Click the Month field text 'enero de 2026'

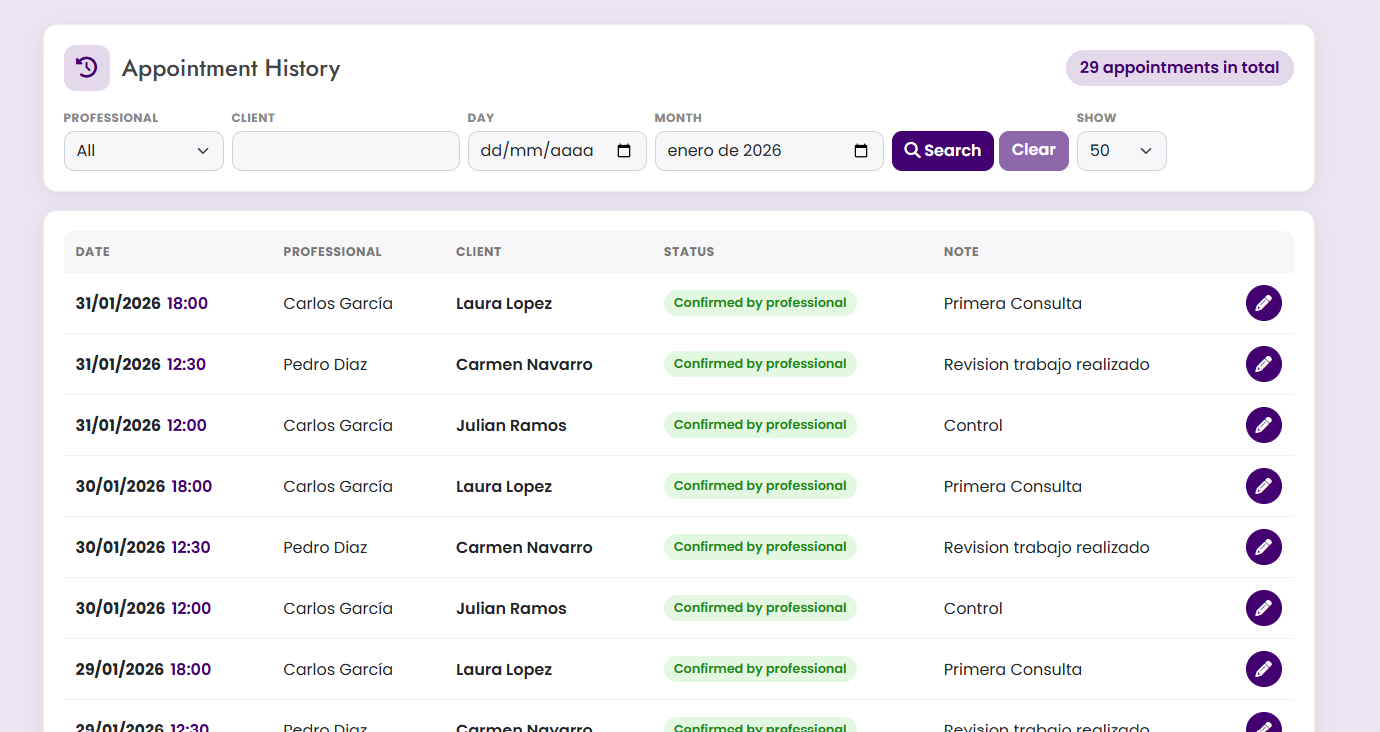point(725,151)
